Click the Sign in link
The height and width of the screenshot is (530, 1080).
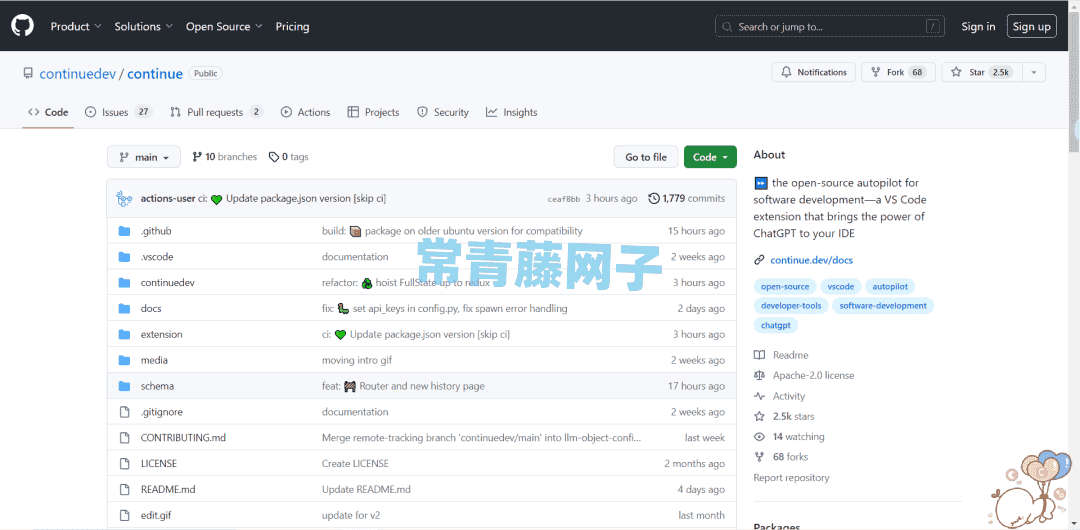(x=978, y=26)
